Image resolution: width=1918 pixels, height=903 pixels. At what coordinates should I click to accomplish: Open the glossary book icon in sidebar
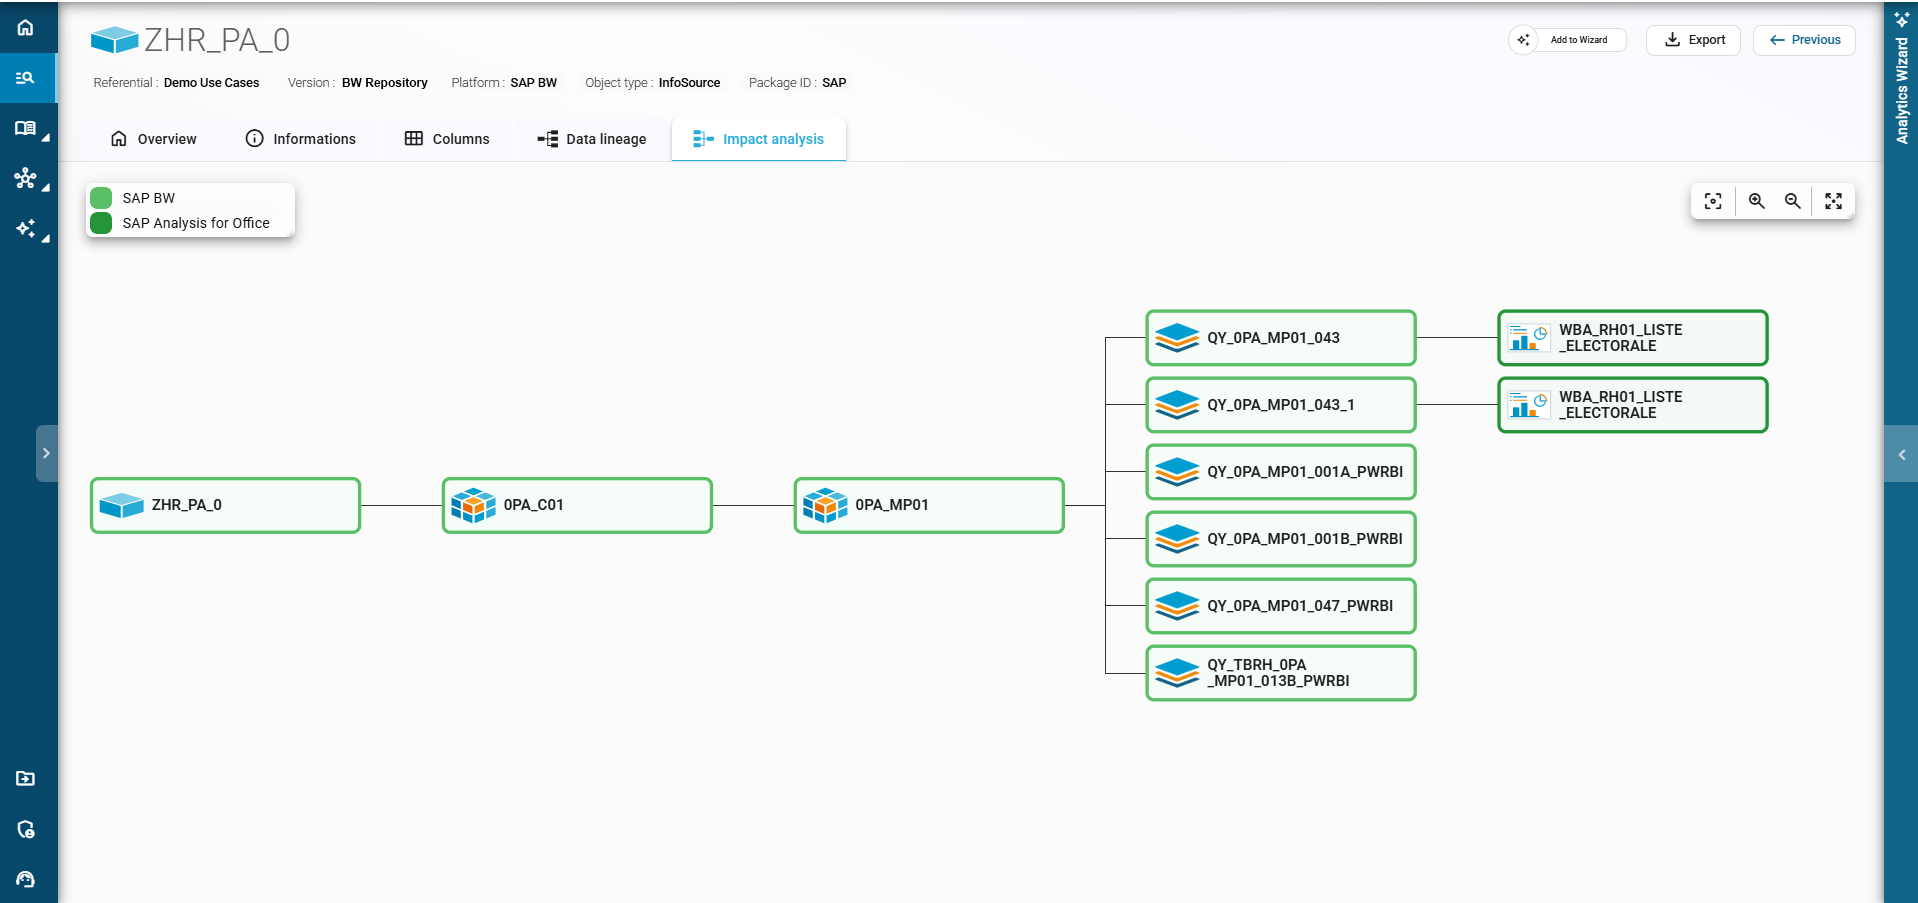[26, 128]
